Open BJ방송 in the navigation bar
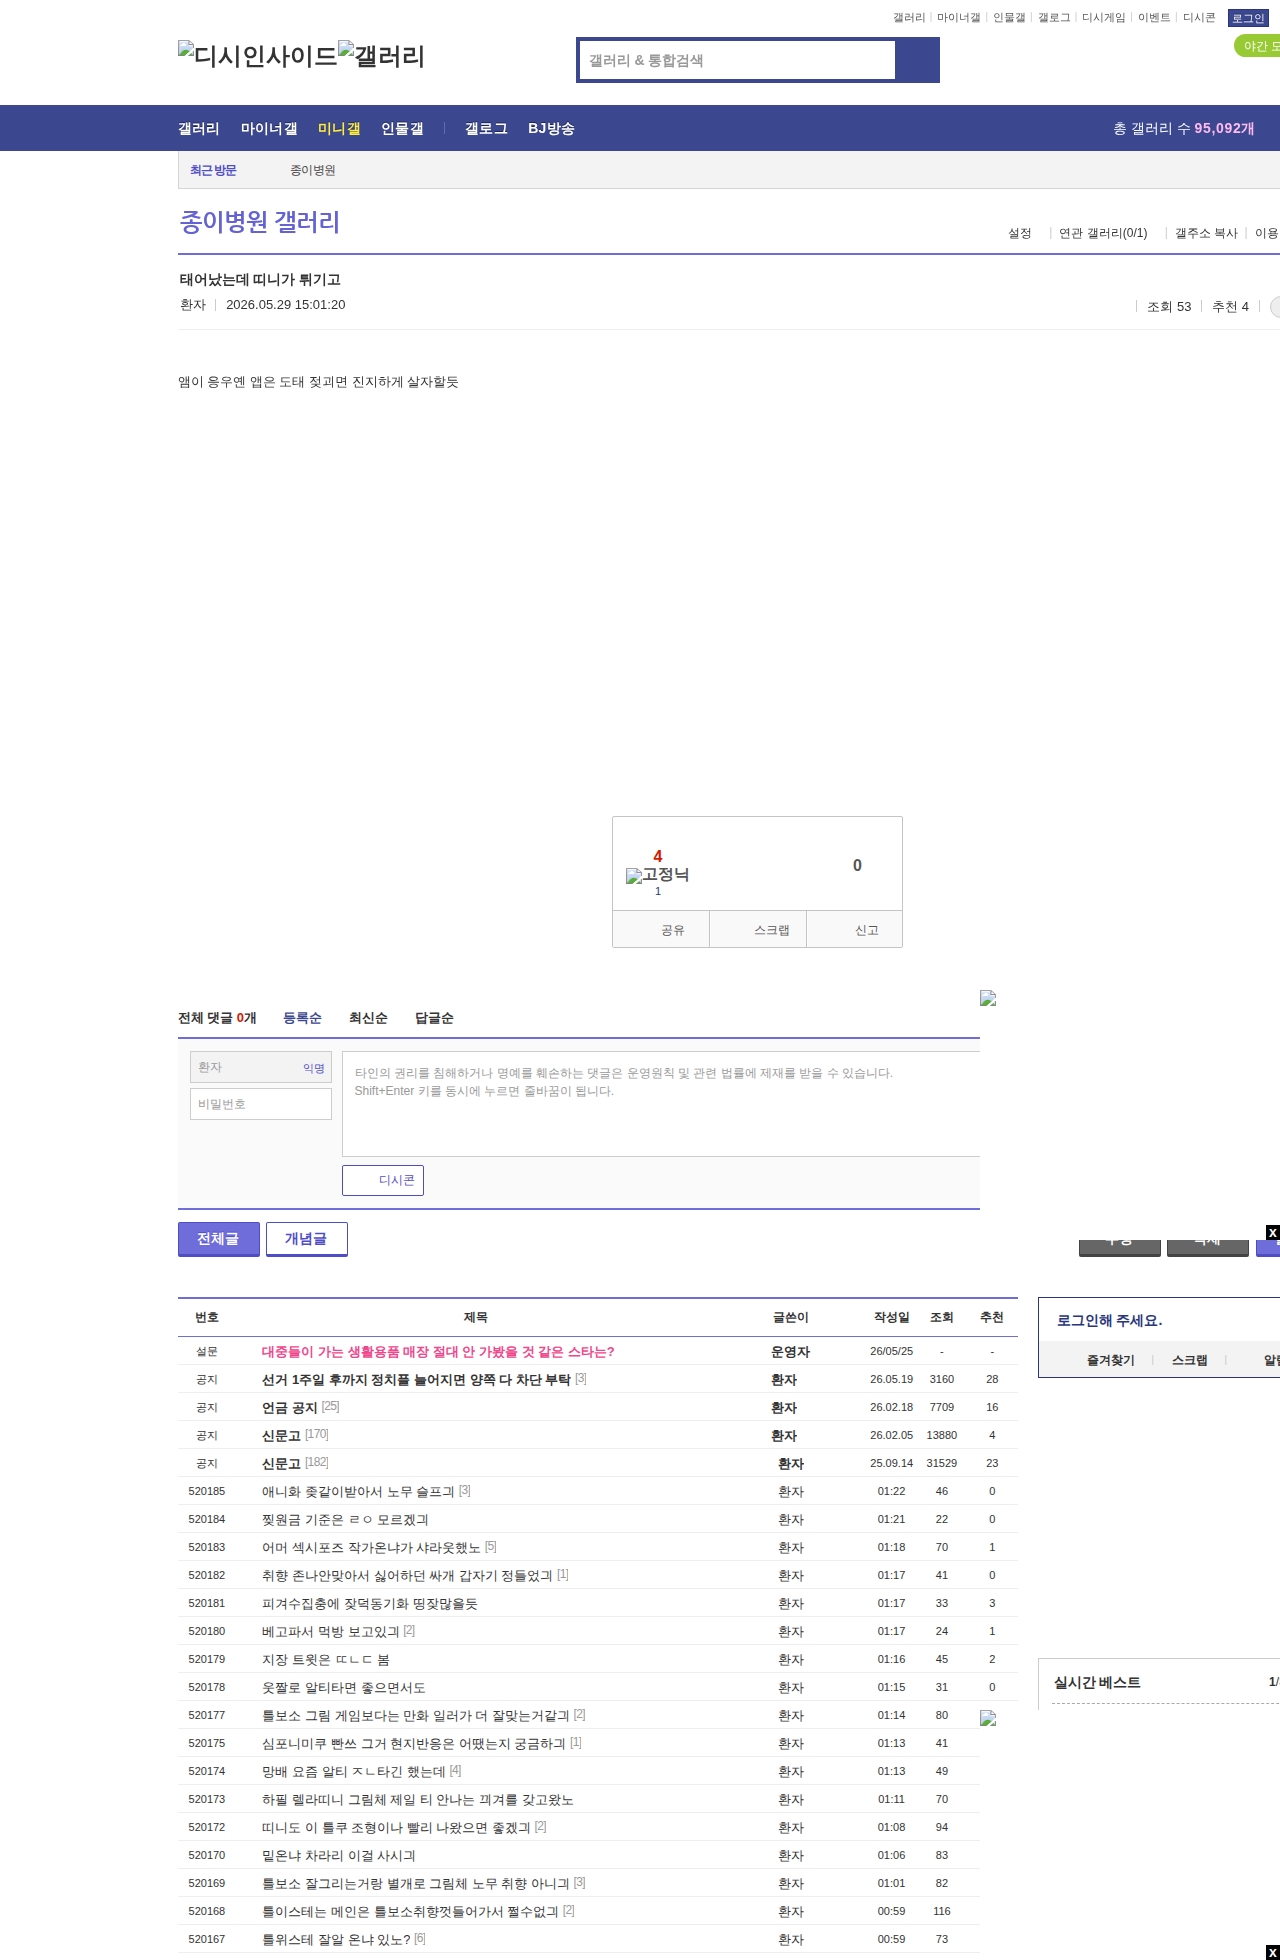This screenshot has height=1960, width=1280. [x=551, y=128]
